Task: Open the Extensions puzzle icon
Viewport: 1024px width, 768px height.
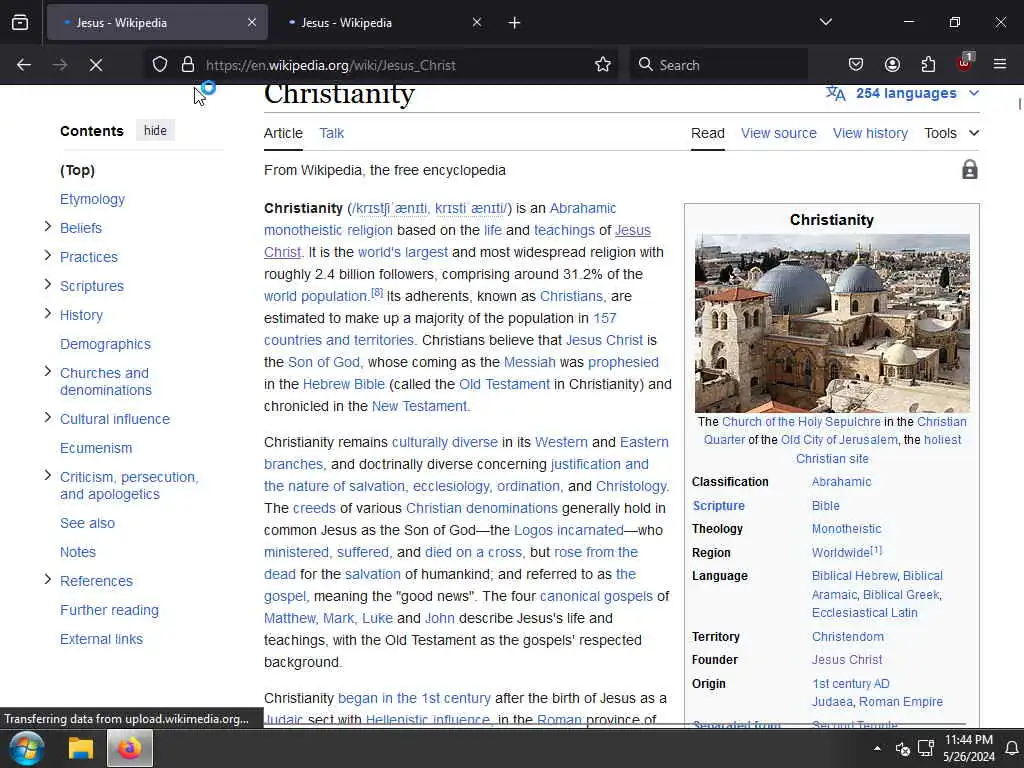Action: point(928,64)
